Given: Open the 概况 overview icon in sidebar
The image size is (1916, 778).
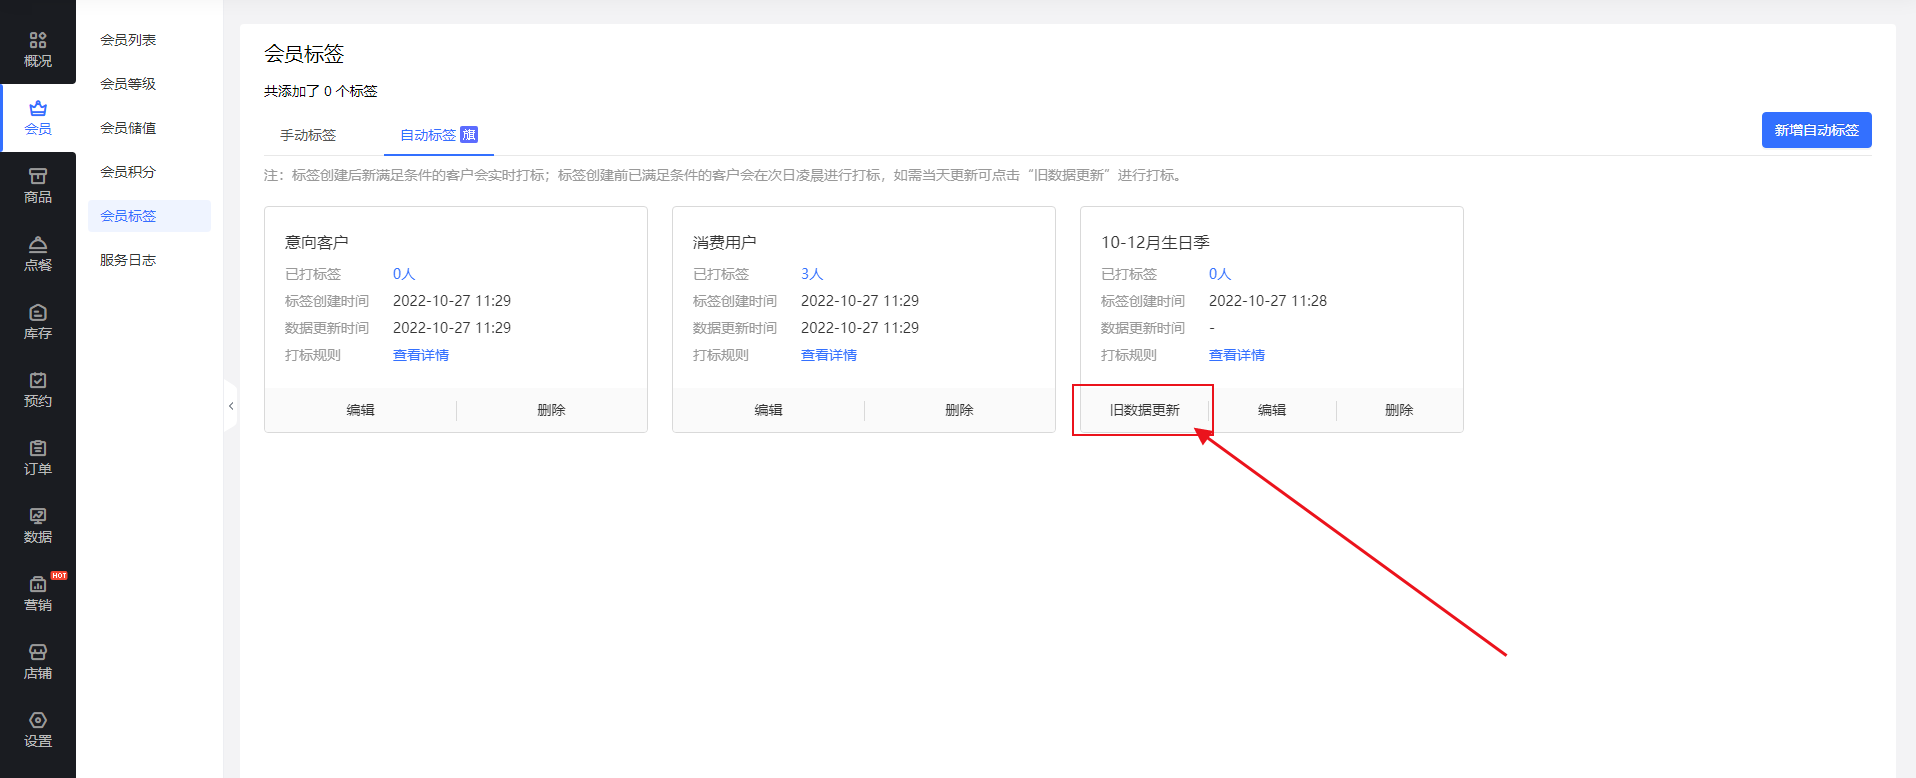Looking at the screenshot, I should click(38, 49).
